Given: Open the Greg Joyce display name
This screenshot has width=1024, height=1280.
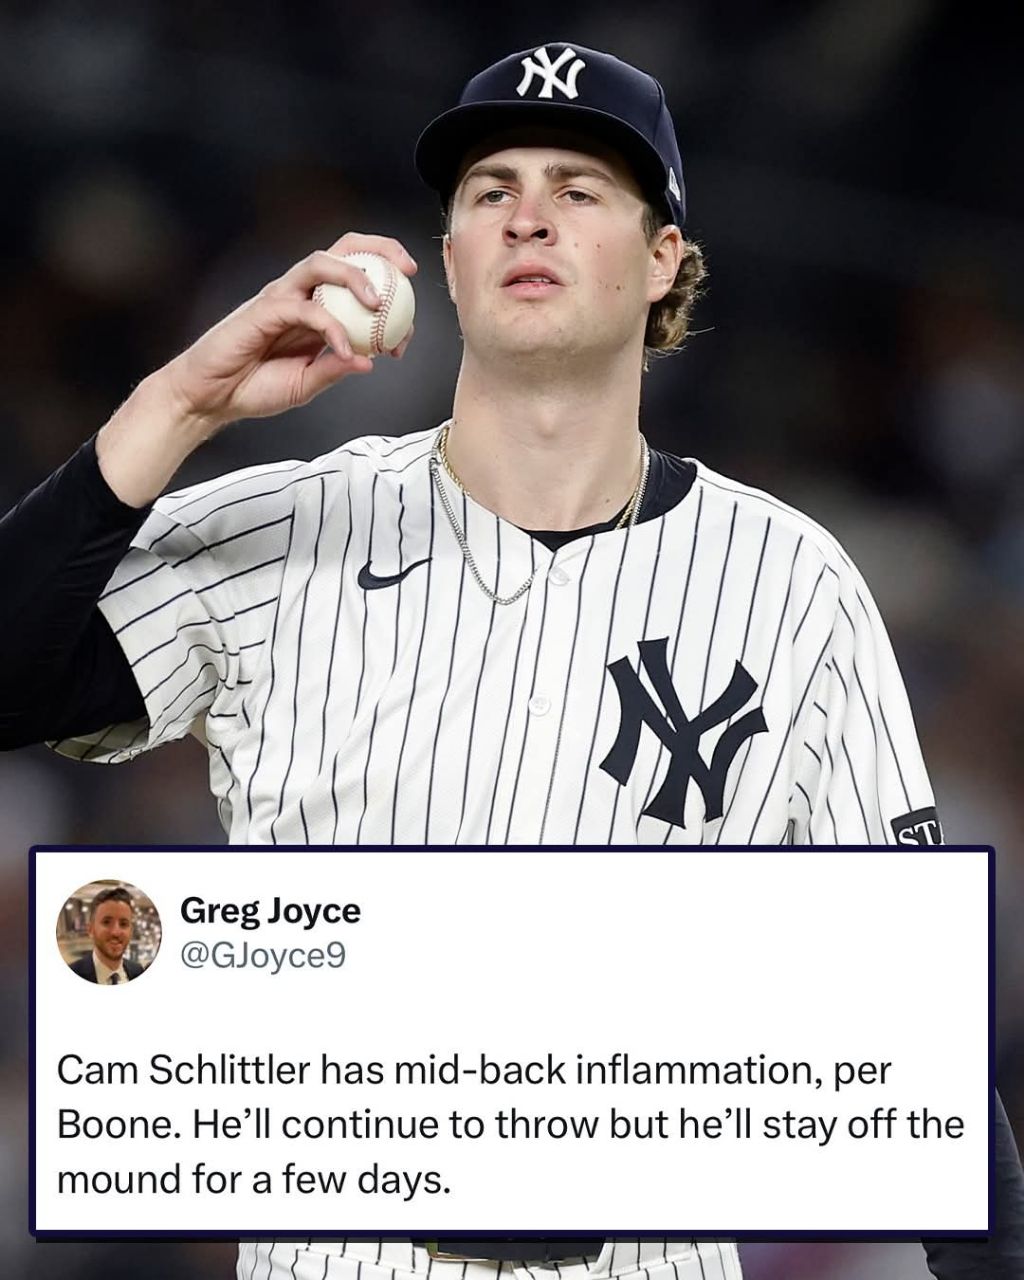Looking at the screenshot, I should (270, 911).
